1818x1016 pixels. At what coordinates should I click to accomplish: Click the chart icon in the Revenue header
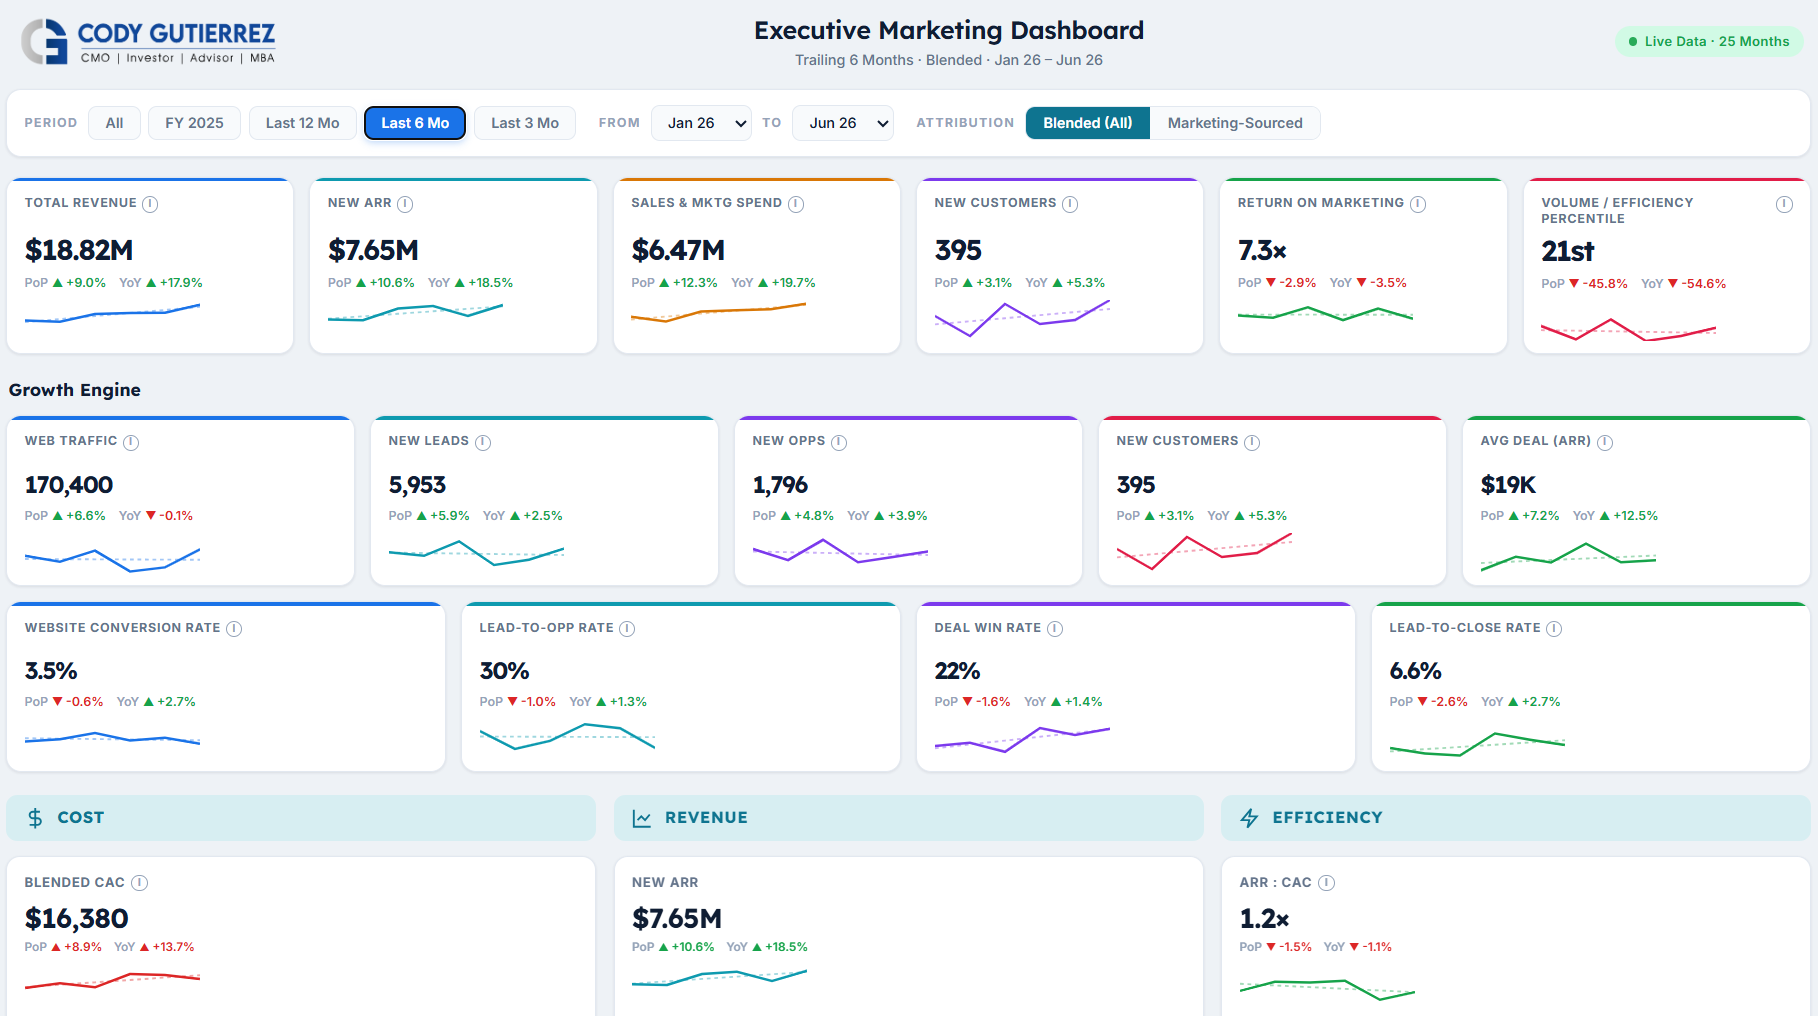pos(642,818)
